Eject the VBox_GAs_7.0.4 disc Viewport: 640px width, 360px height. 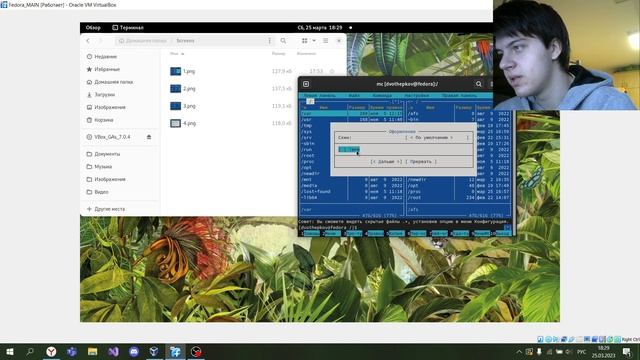click(x=149, y=137)
